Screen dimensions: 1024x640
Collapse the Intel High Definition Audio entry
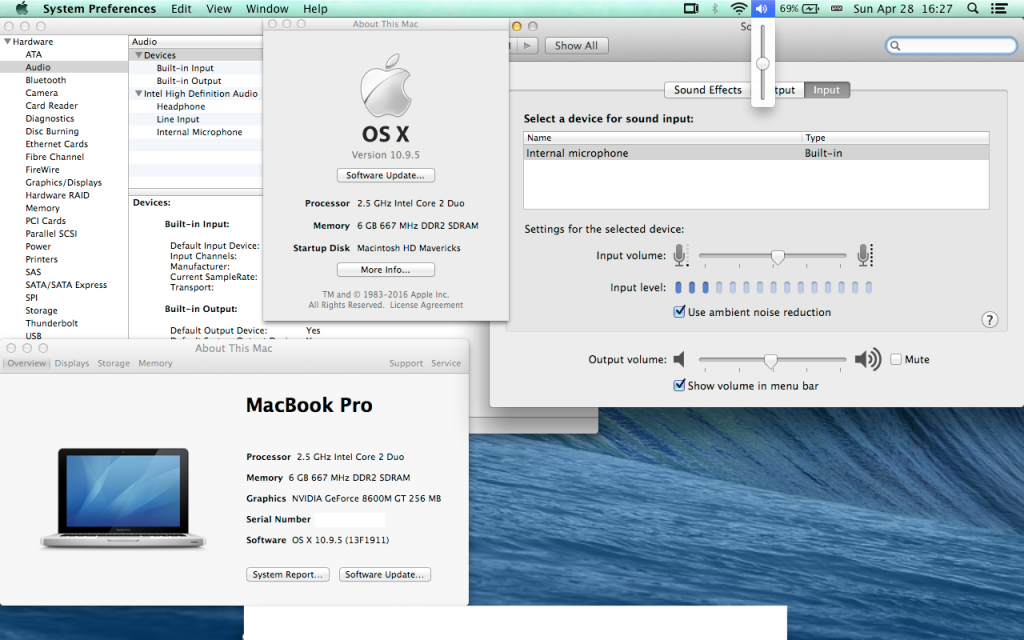tap(139, 93)
